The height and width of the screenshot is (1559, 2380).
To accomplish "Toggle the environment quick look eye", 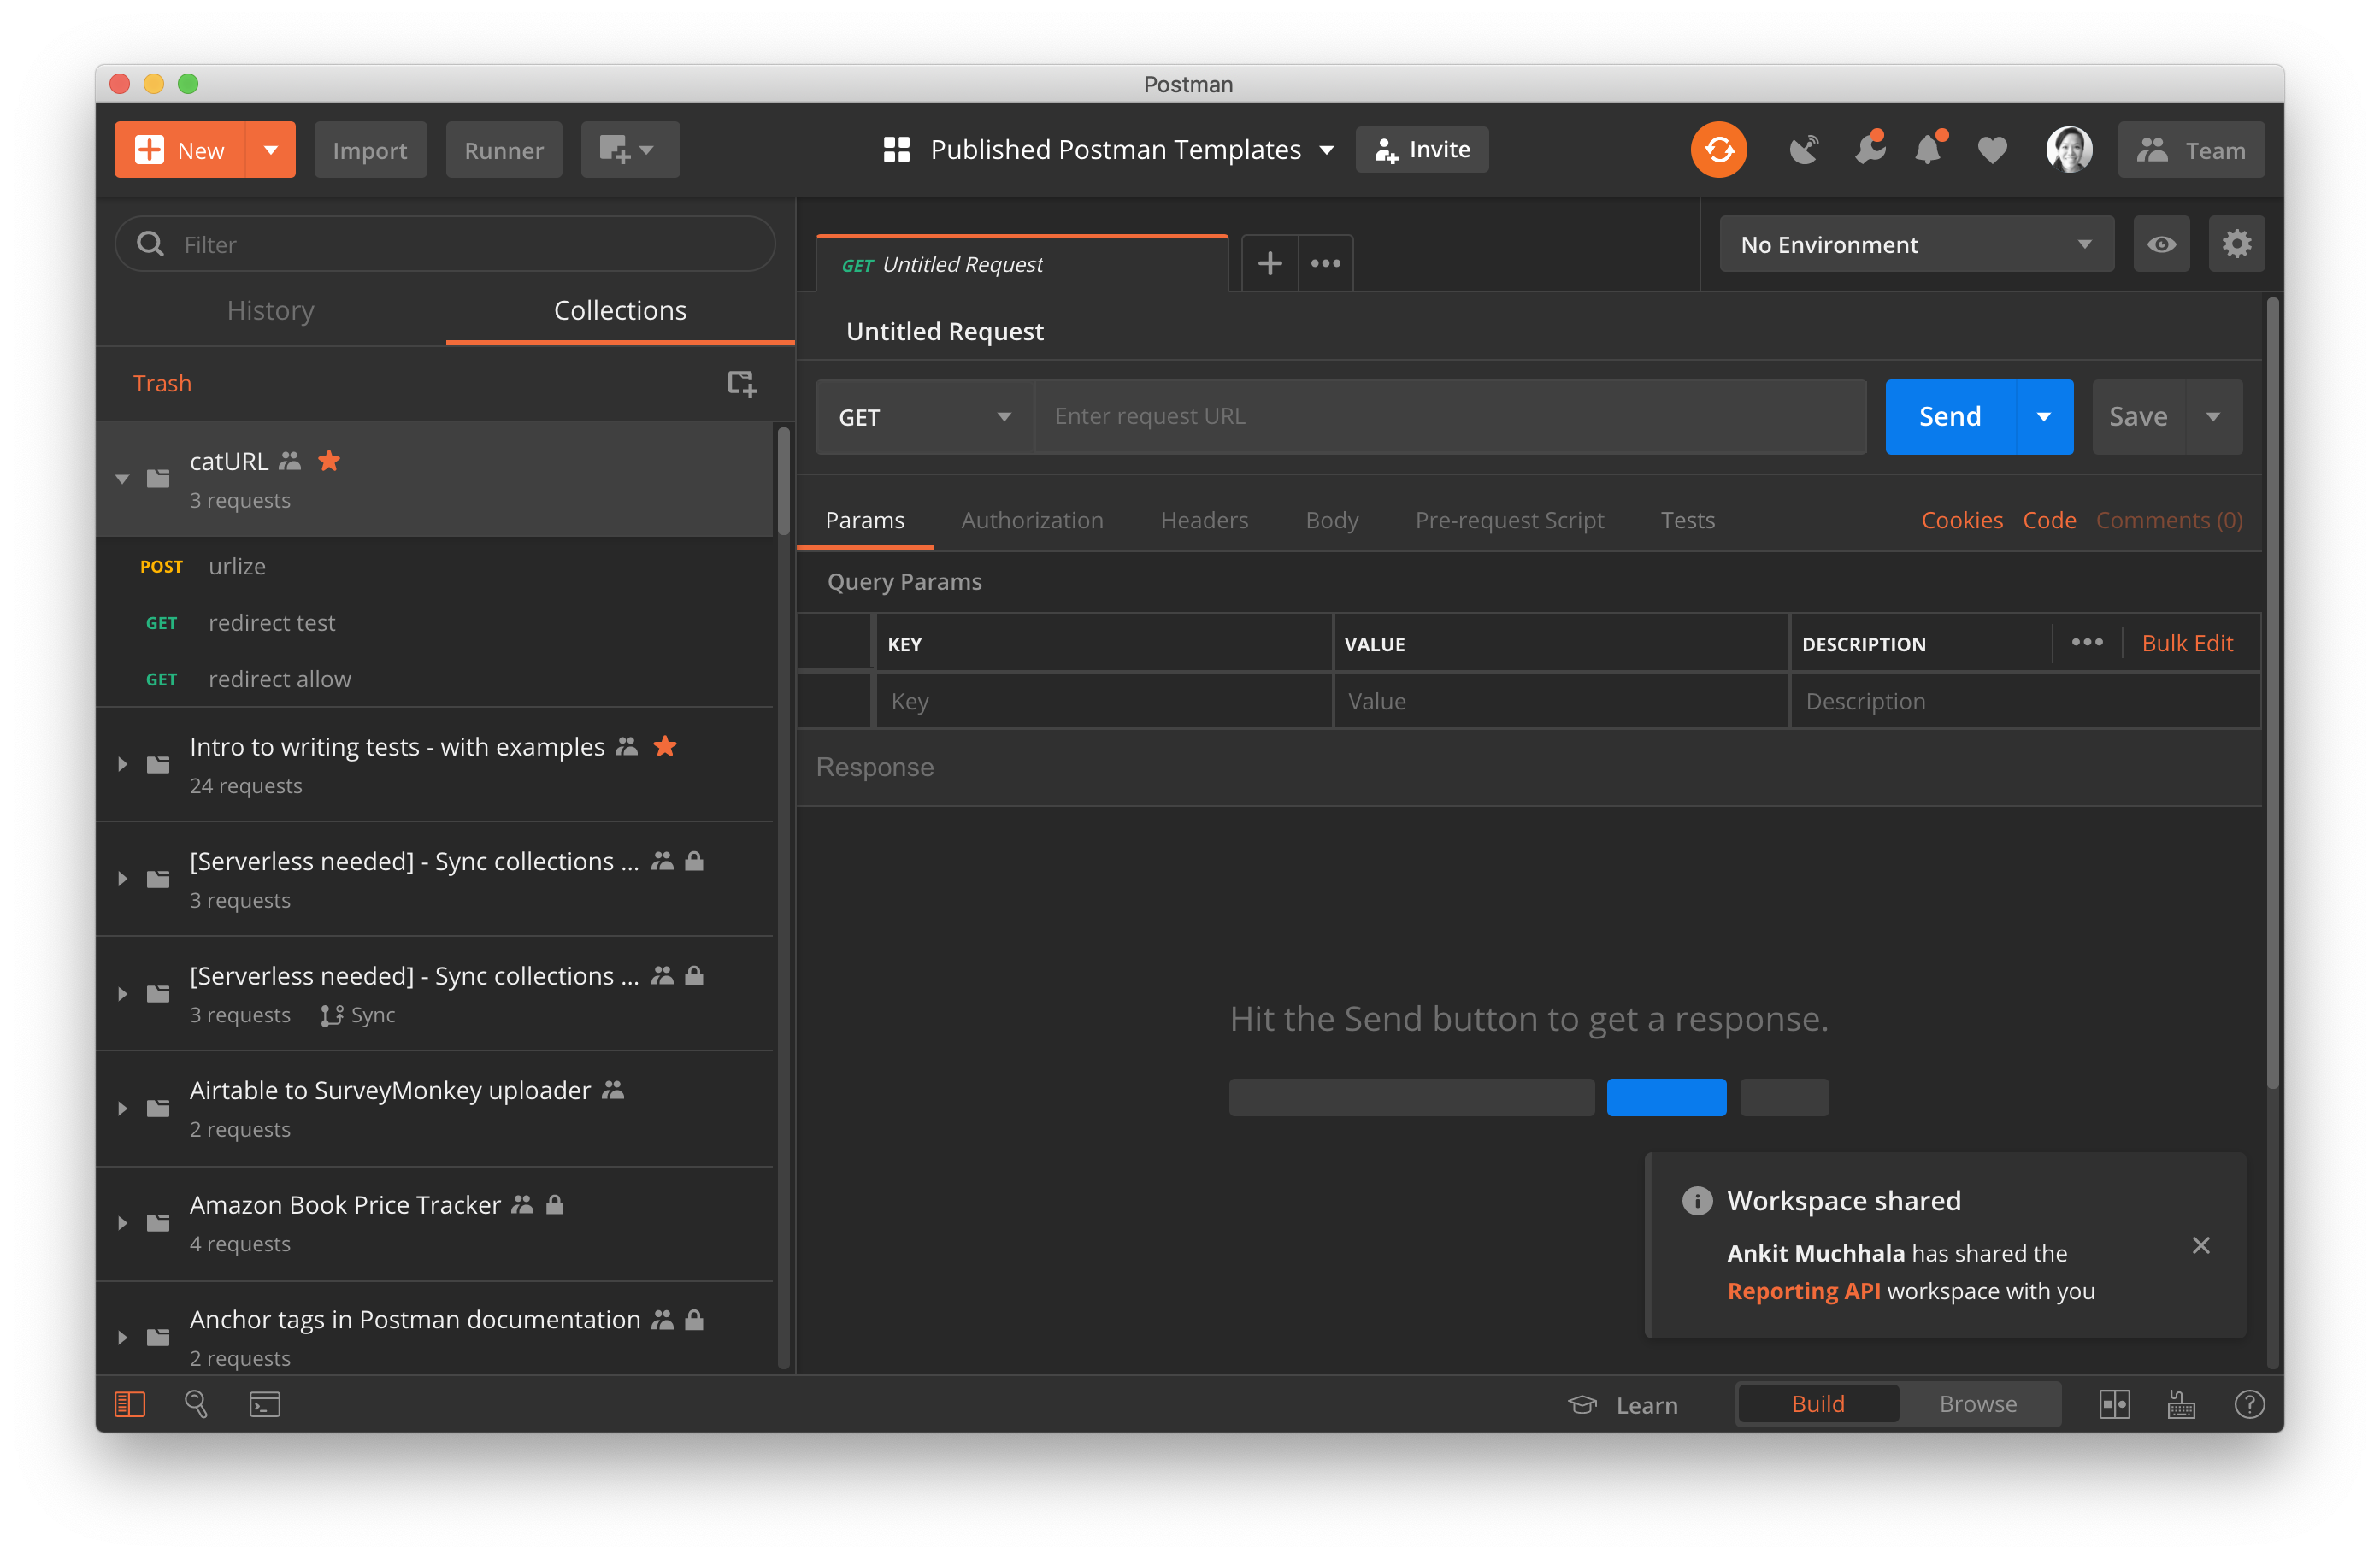I will point(2160,244).
